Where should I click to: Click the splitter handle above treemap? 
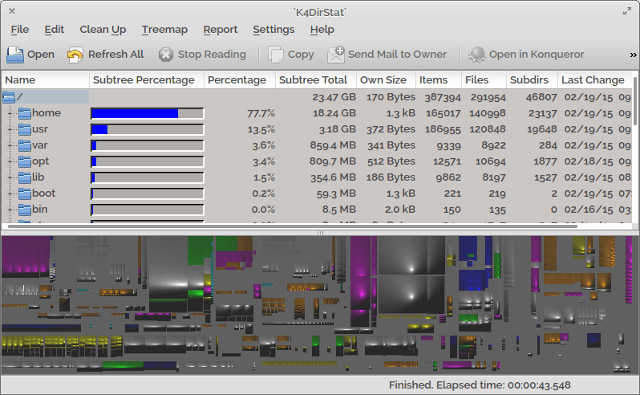[x=320, y=233]
